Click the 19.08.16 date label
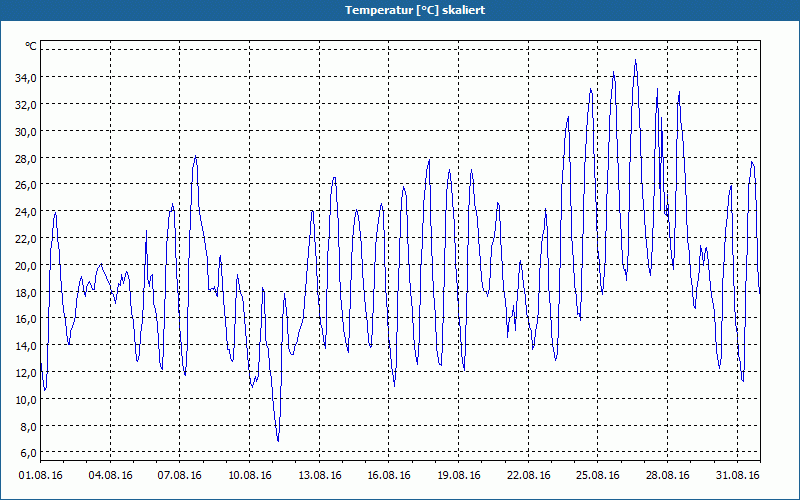800x500 pixels. [459, 475]
